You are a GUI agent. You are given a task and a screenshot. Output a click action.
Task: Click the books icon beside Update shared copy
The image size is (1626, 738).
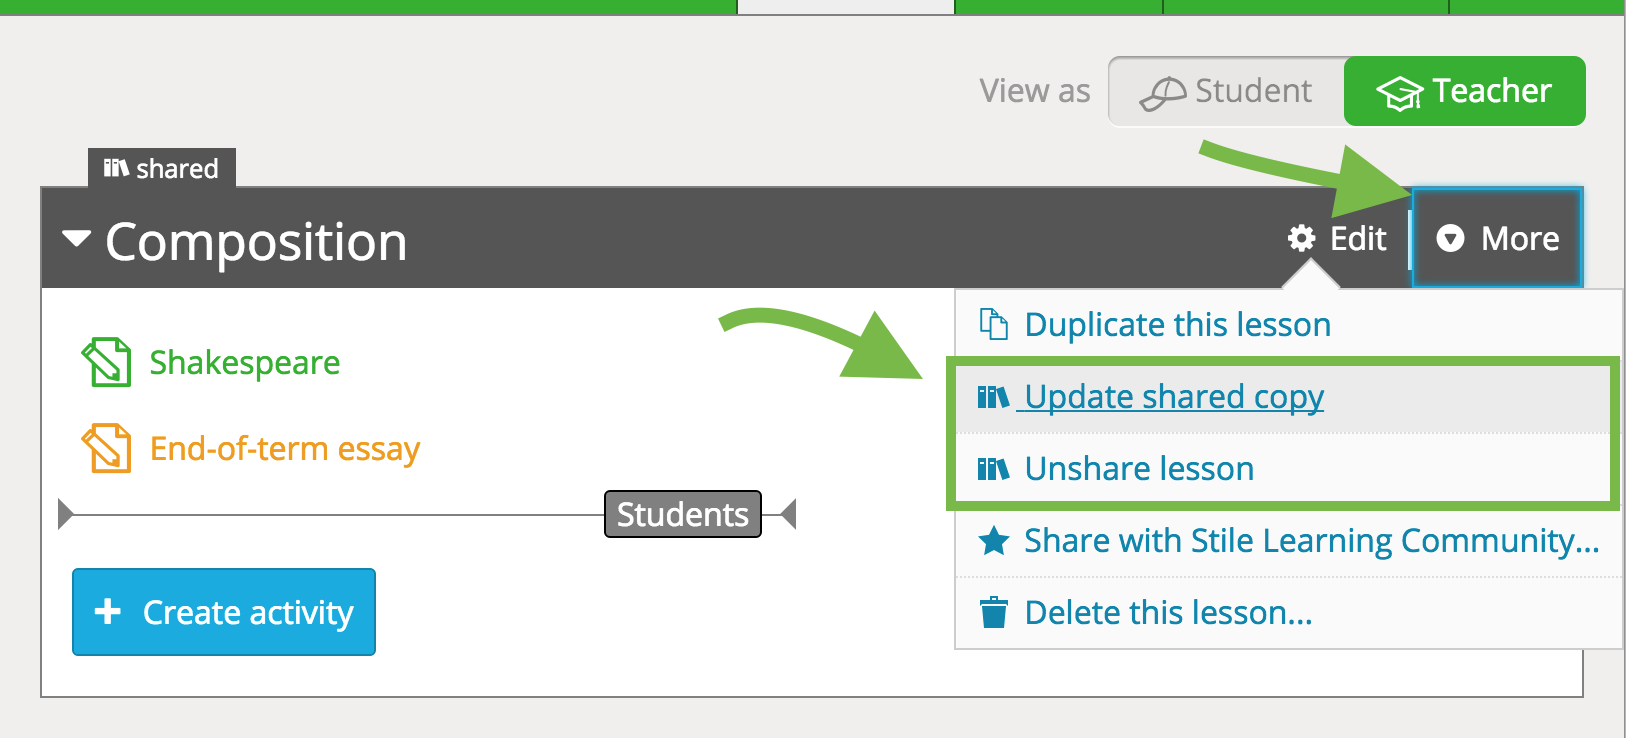(993, 397)
